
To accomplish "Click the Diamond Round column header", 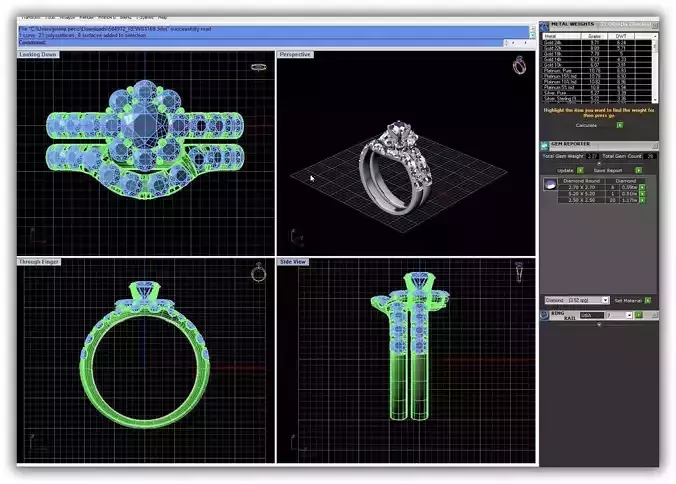I will (582, 181).
